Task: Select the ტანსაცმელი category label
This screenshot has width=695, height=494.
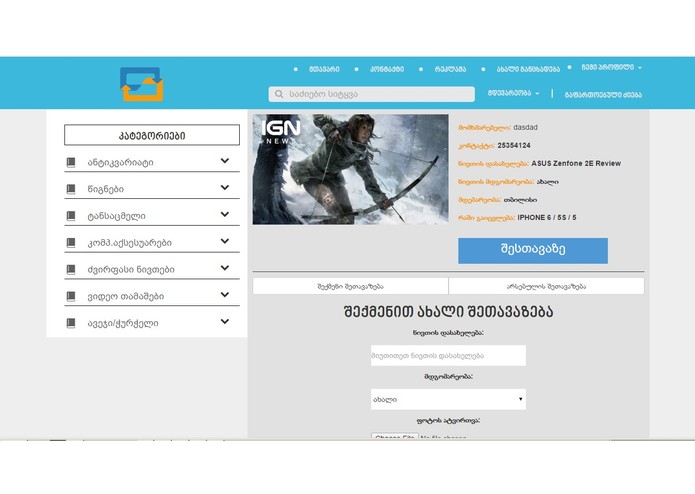Action: coord(116,216)
